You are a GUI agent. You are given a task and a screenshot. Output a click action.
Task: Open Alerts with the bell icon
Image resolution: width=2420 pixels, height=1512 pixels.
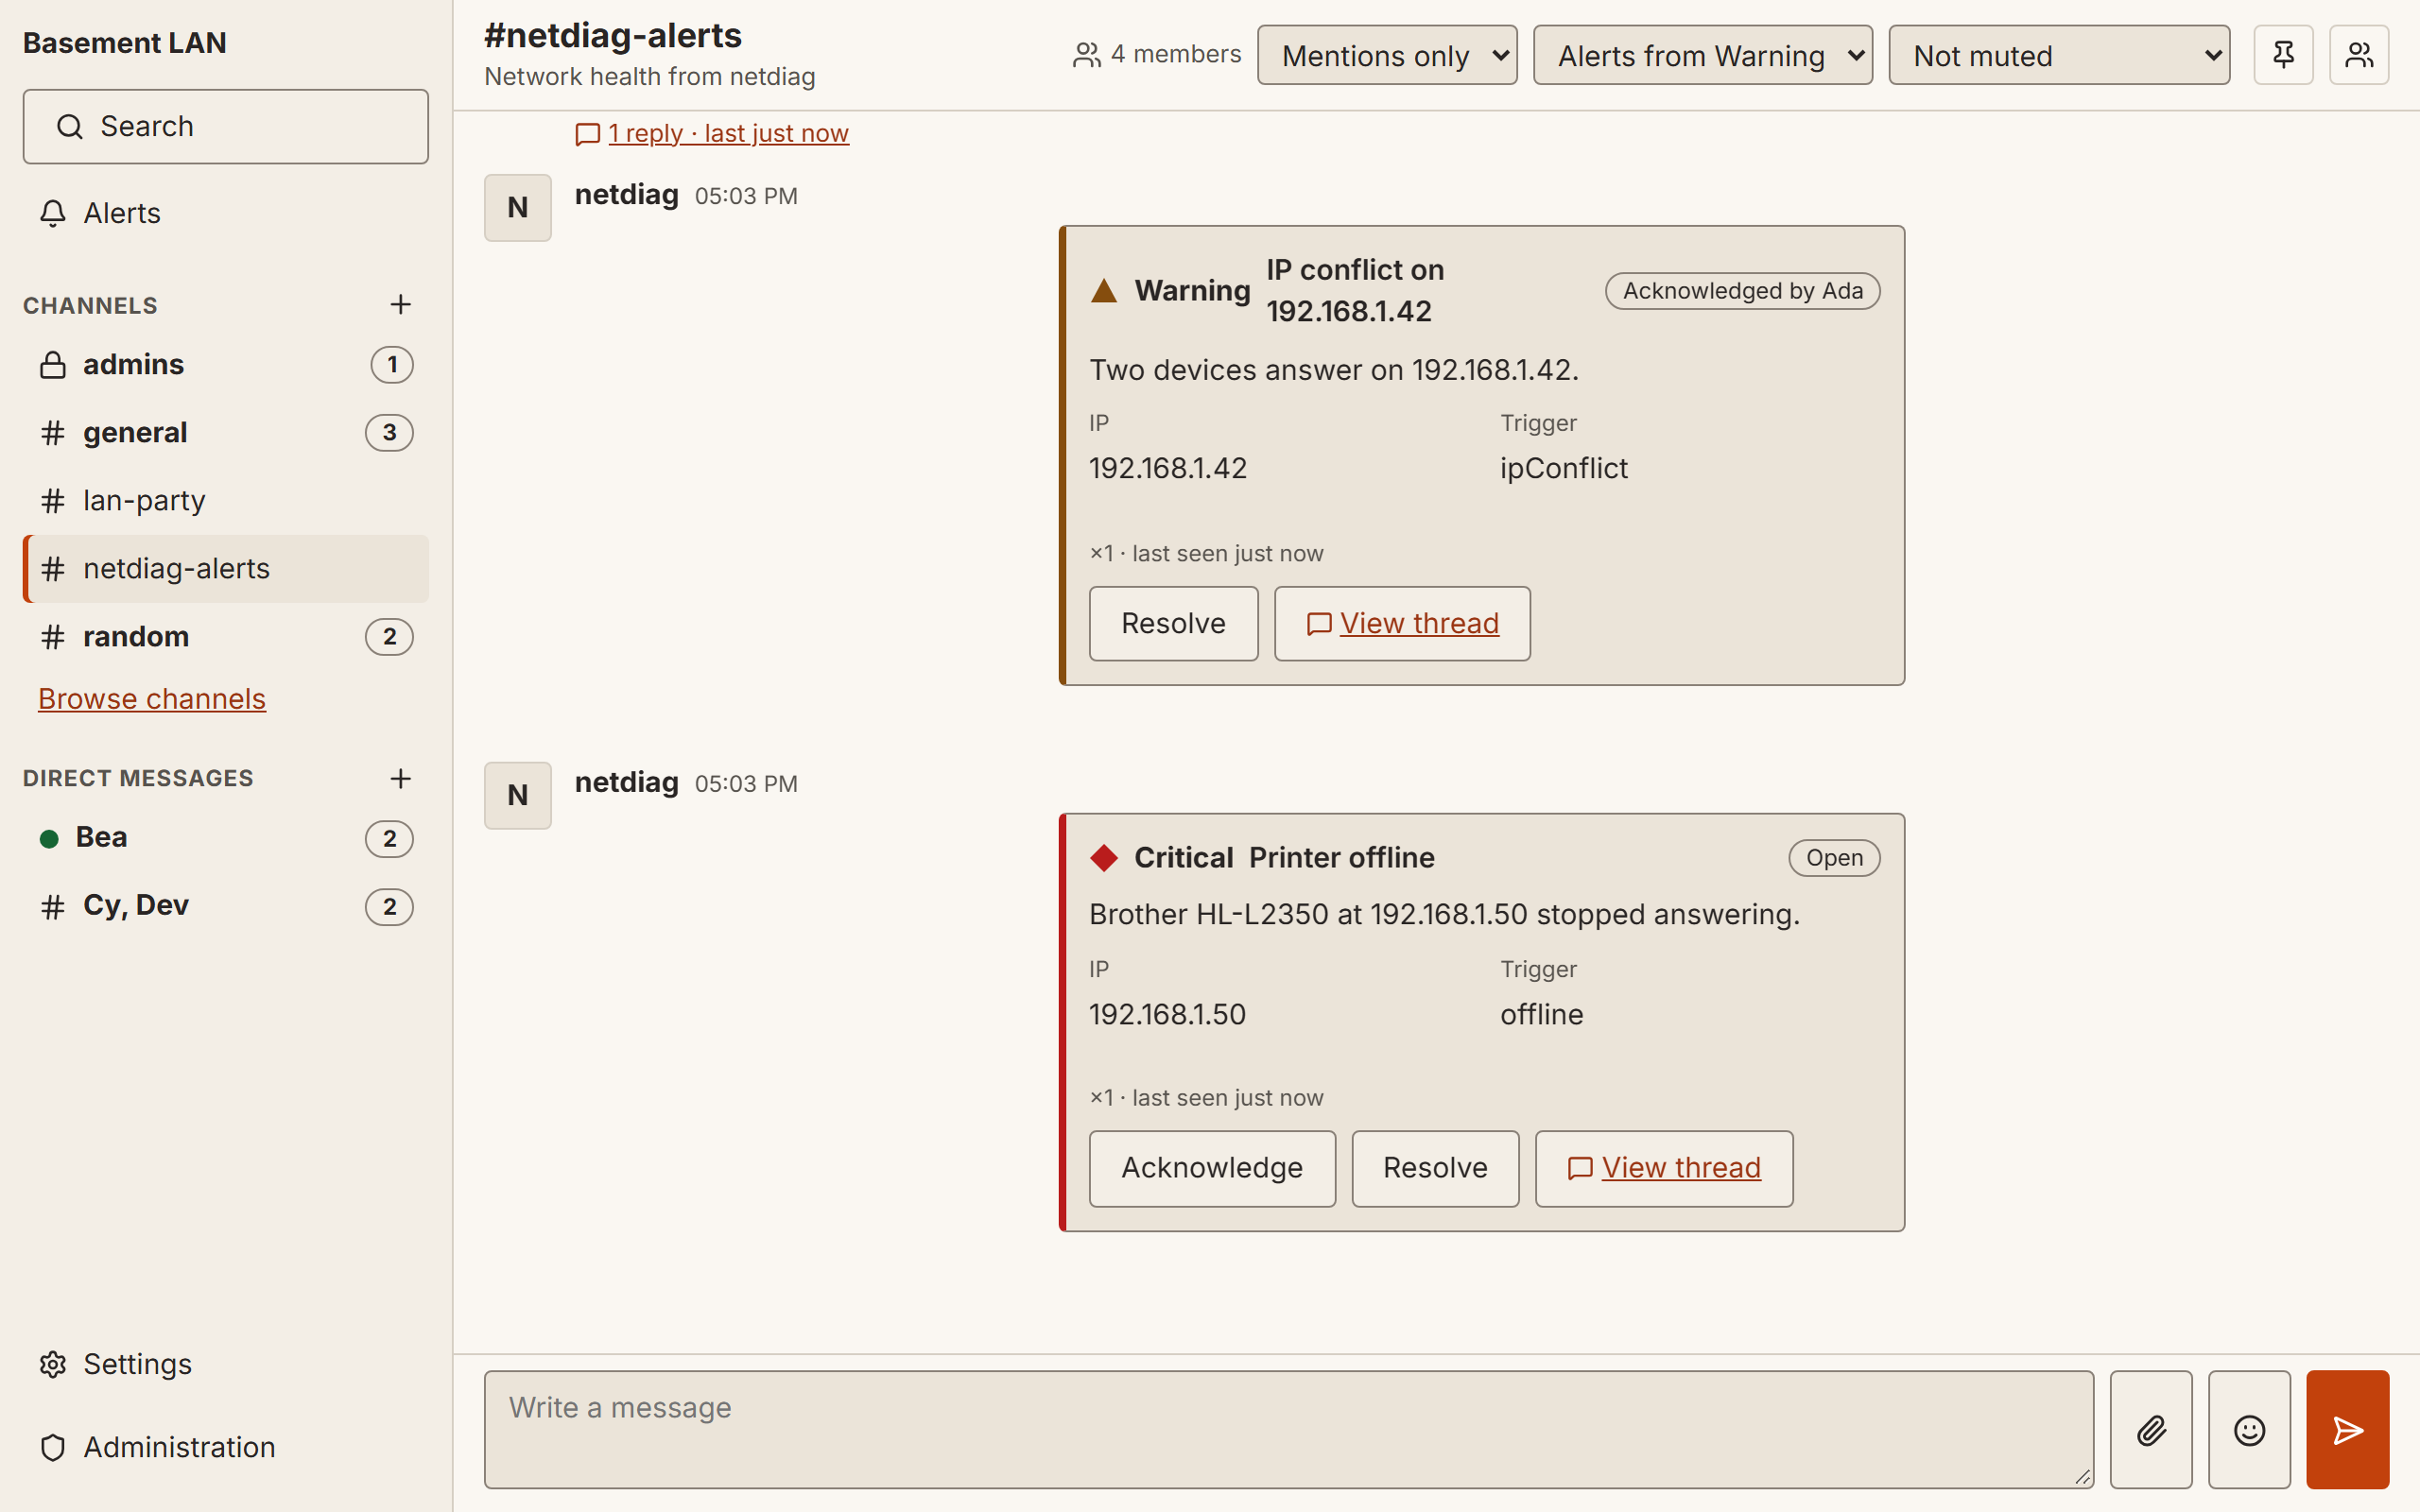[x=225, y=213]
